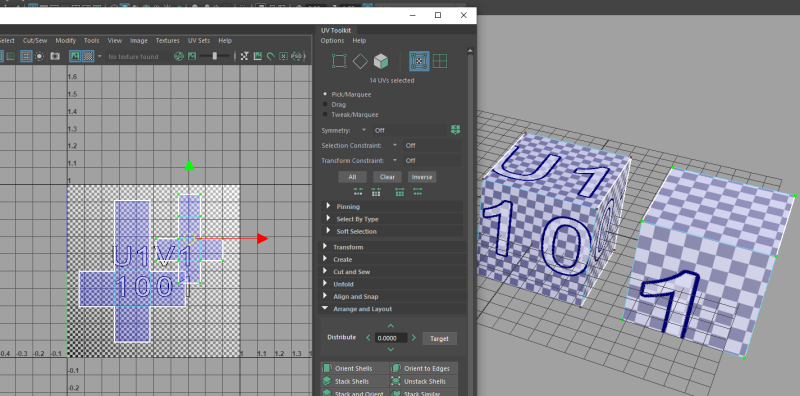The height and width of the screenshot is (396, 800).
Task: Expand the Cut and Sew section
Action: coord(392,271)
